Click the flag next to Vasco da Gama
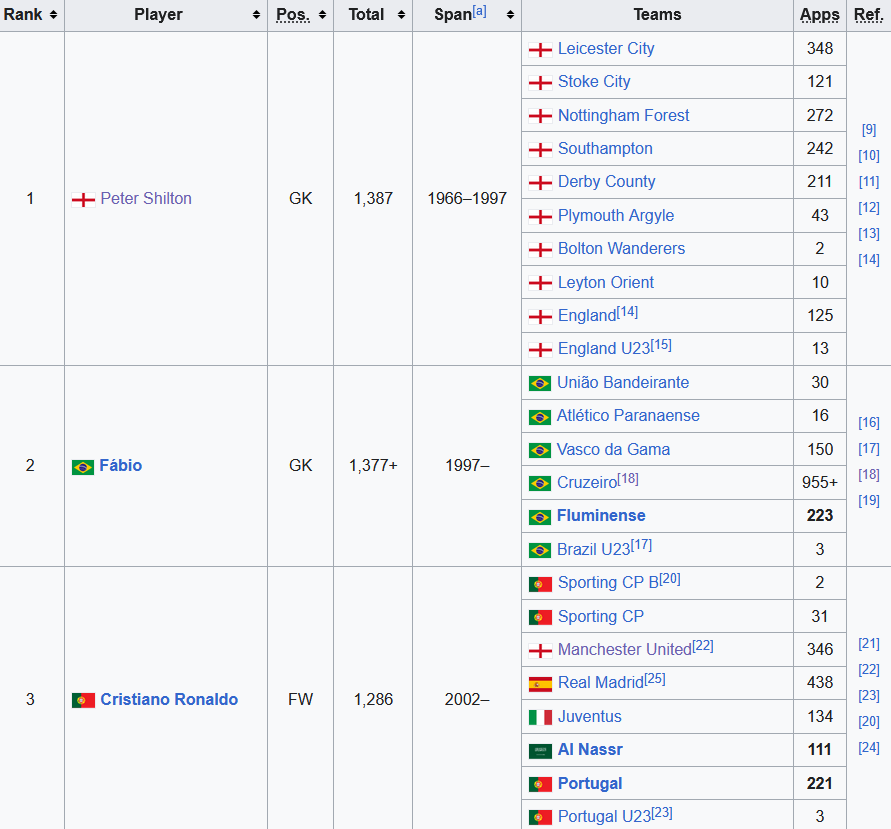 pos(539,451)
